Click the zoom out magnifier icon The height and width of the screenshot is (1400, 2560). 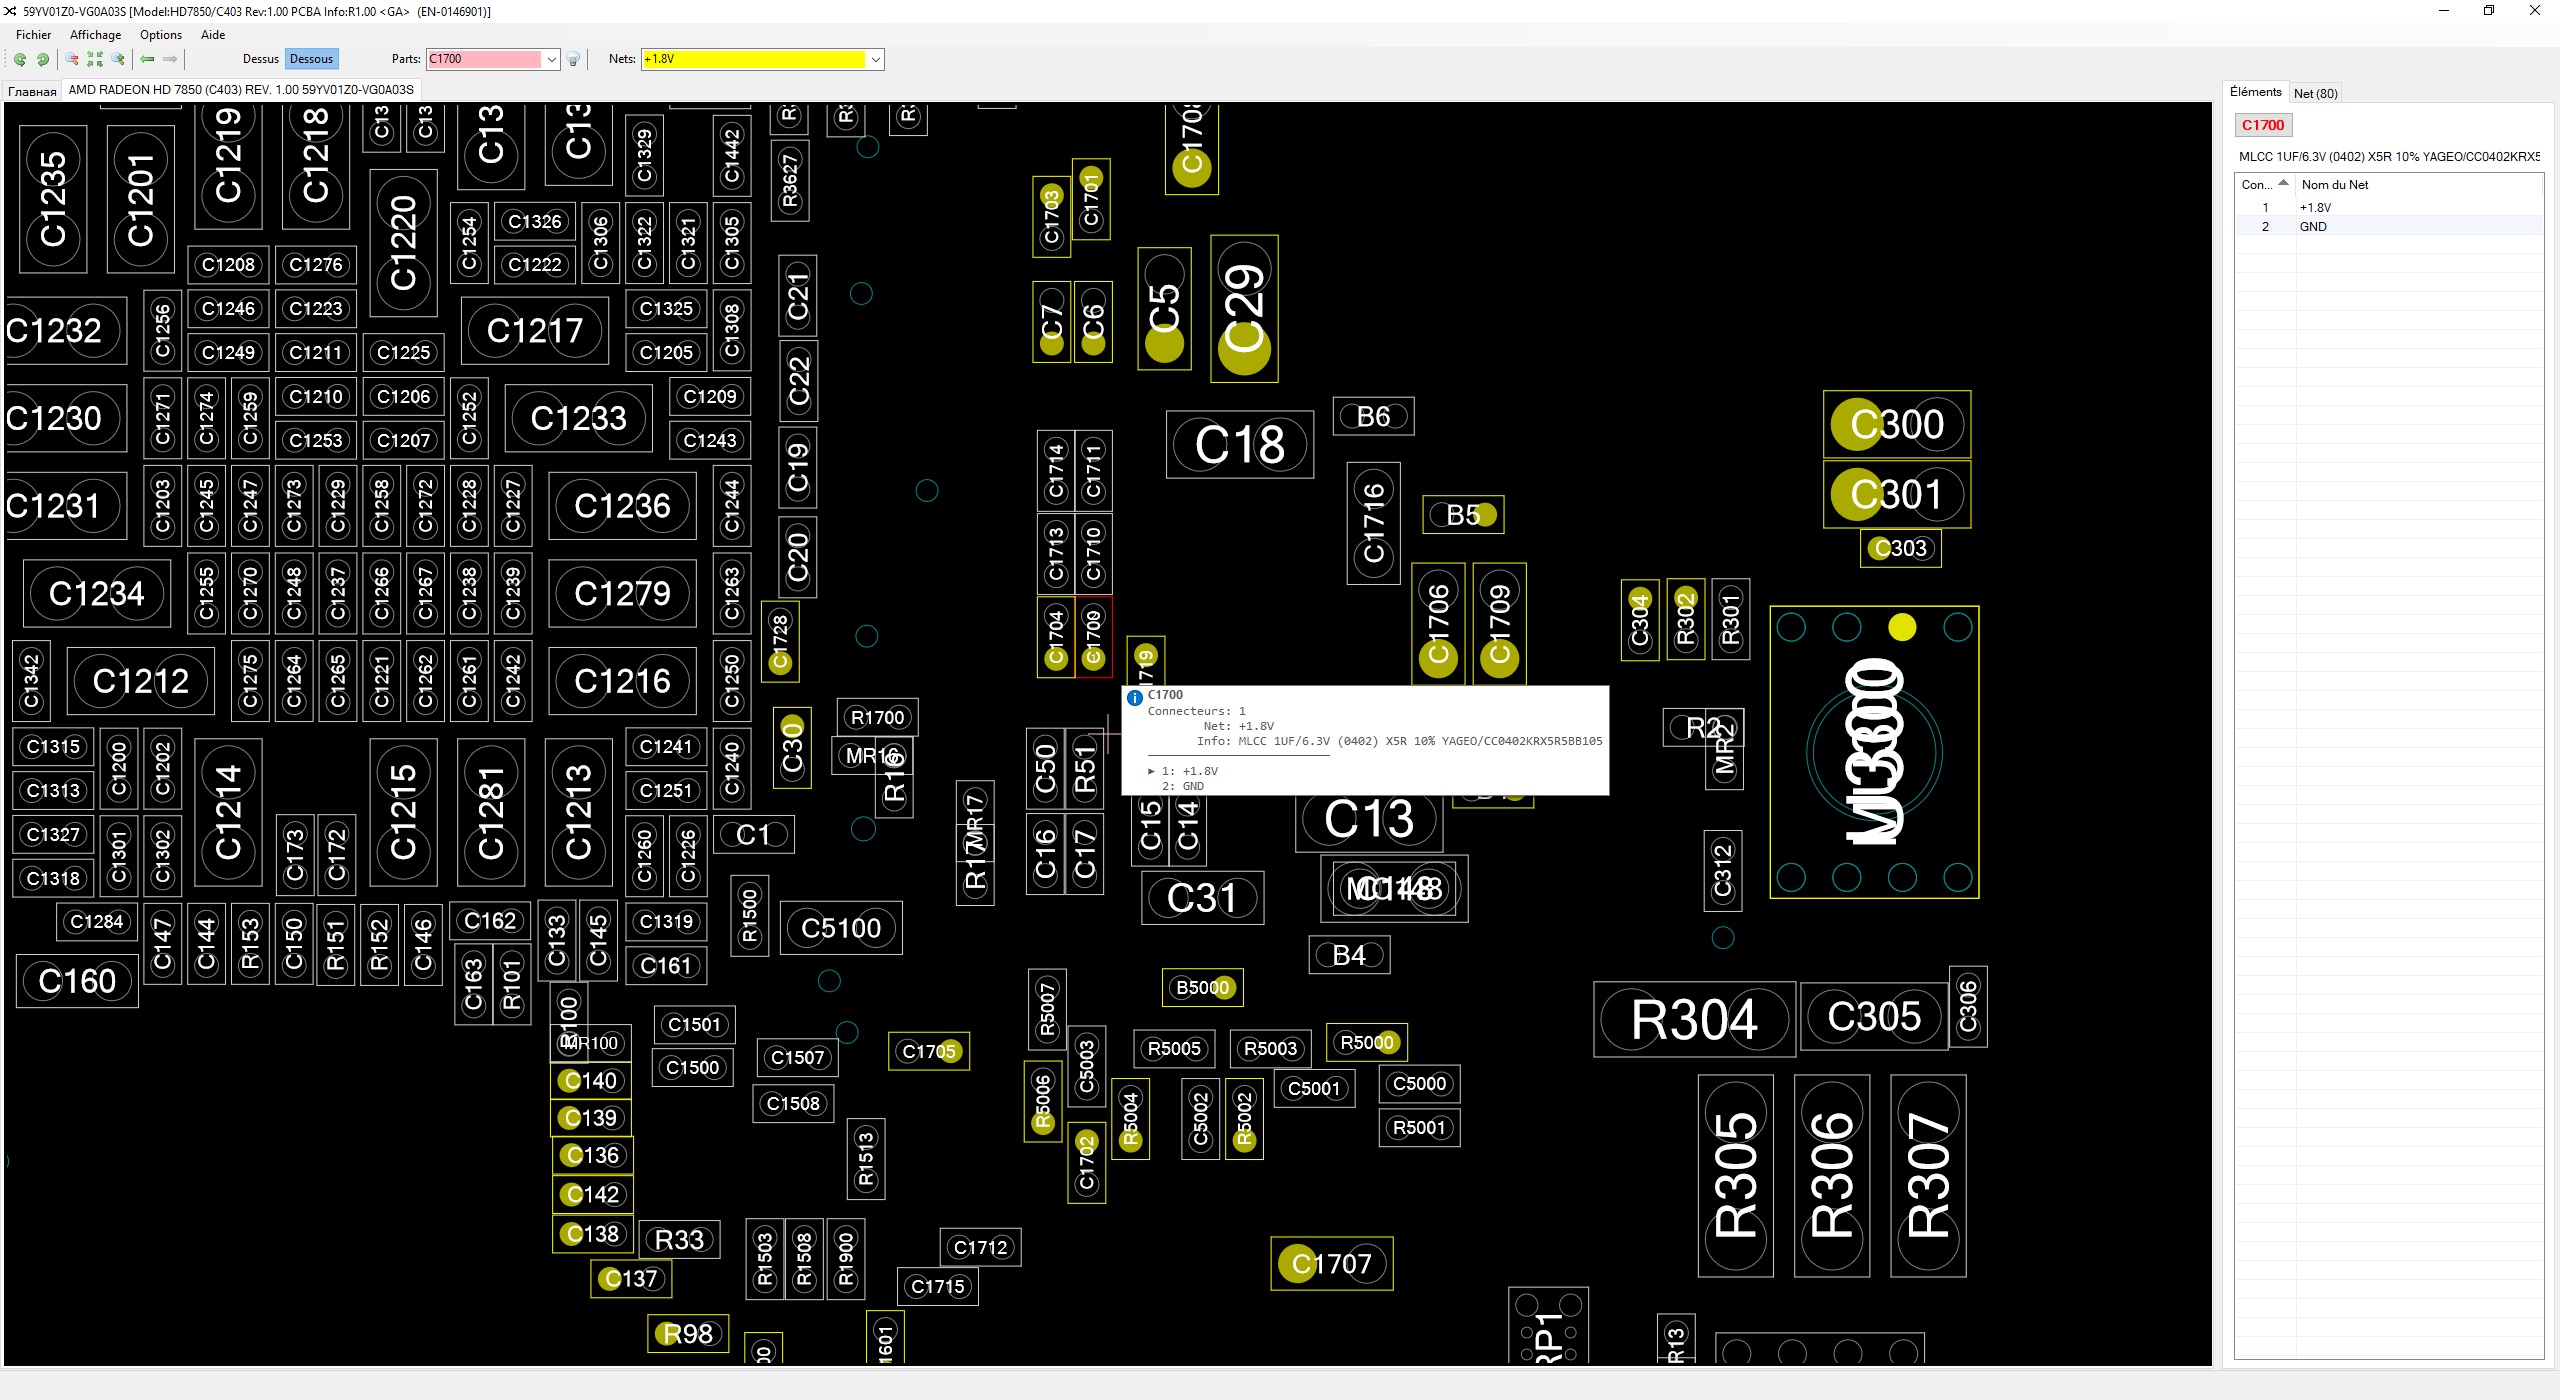pyautogui.click(x=72, y=60)
